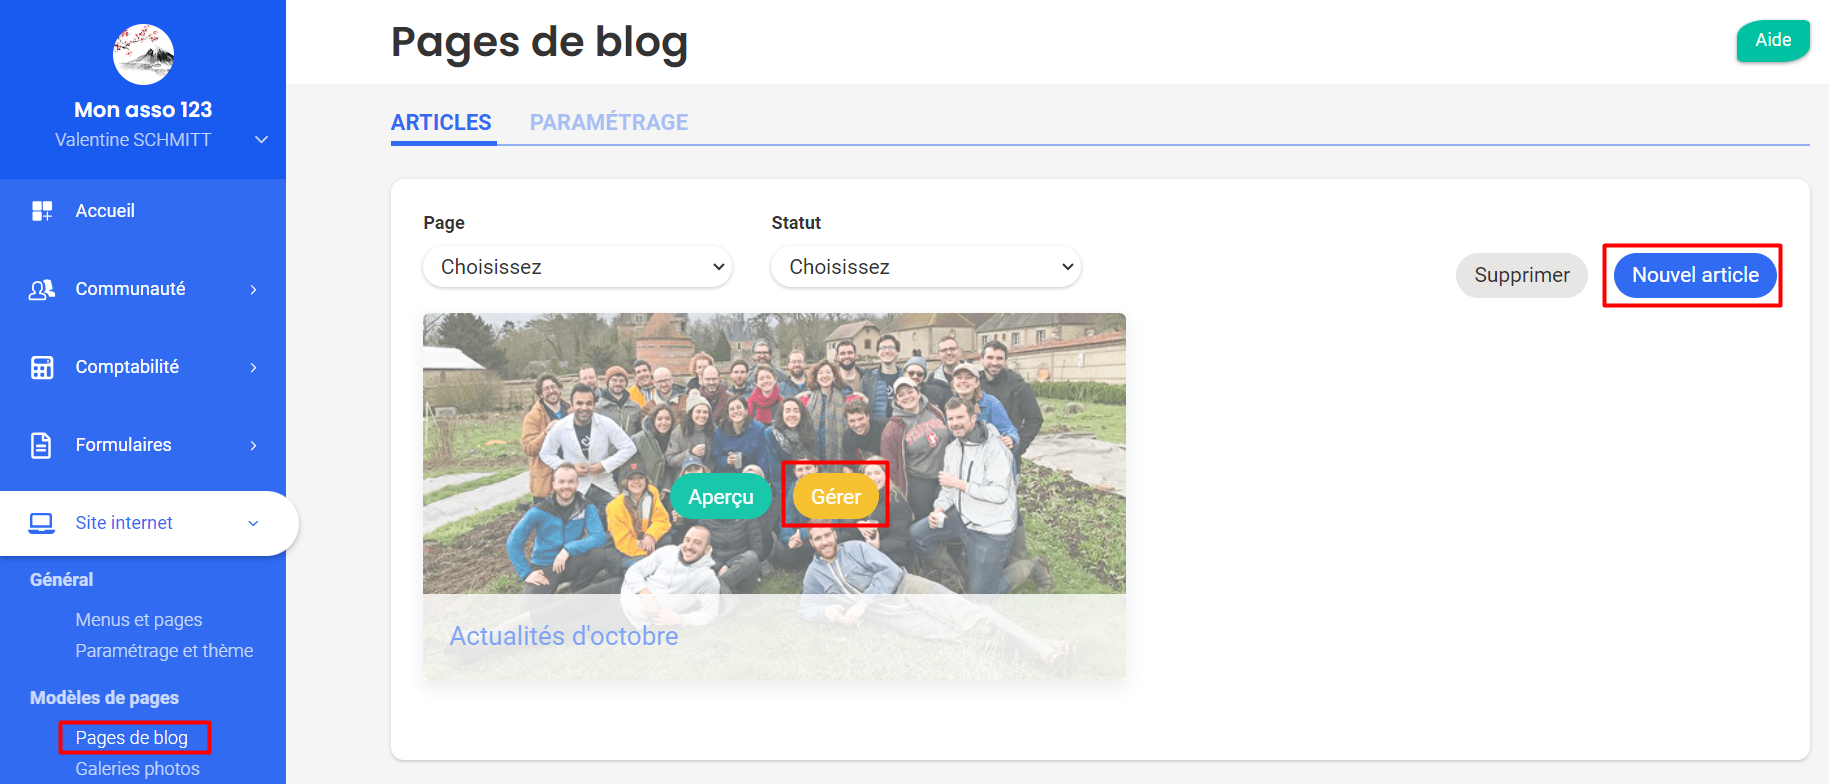Click the Site internet laptop icon

42,523
